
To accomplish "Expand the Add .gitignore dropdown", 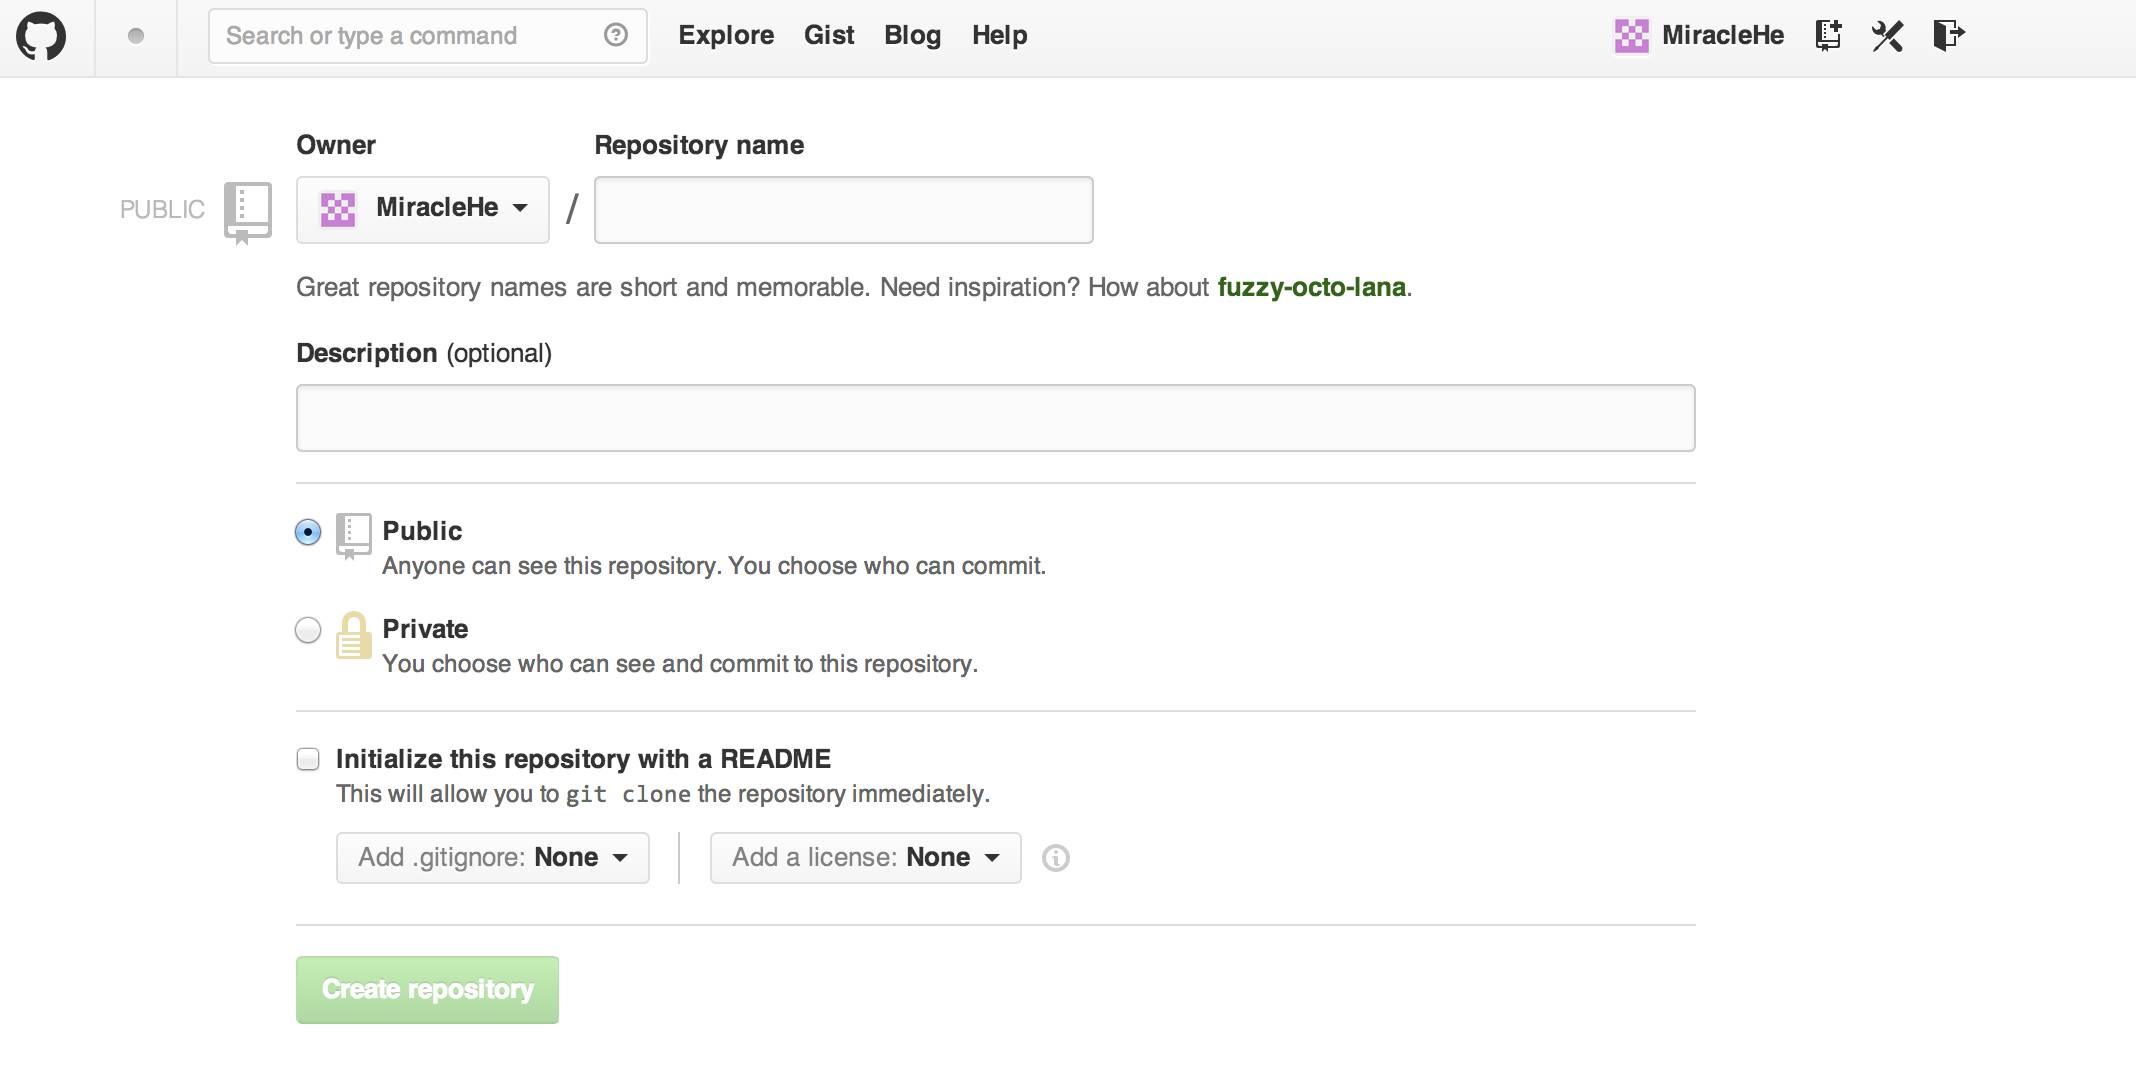I will tap(493, 858).
